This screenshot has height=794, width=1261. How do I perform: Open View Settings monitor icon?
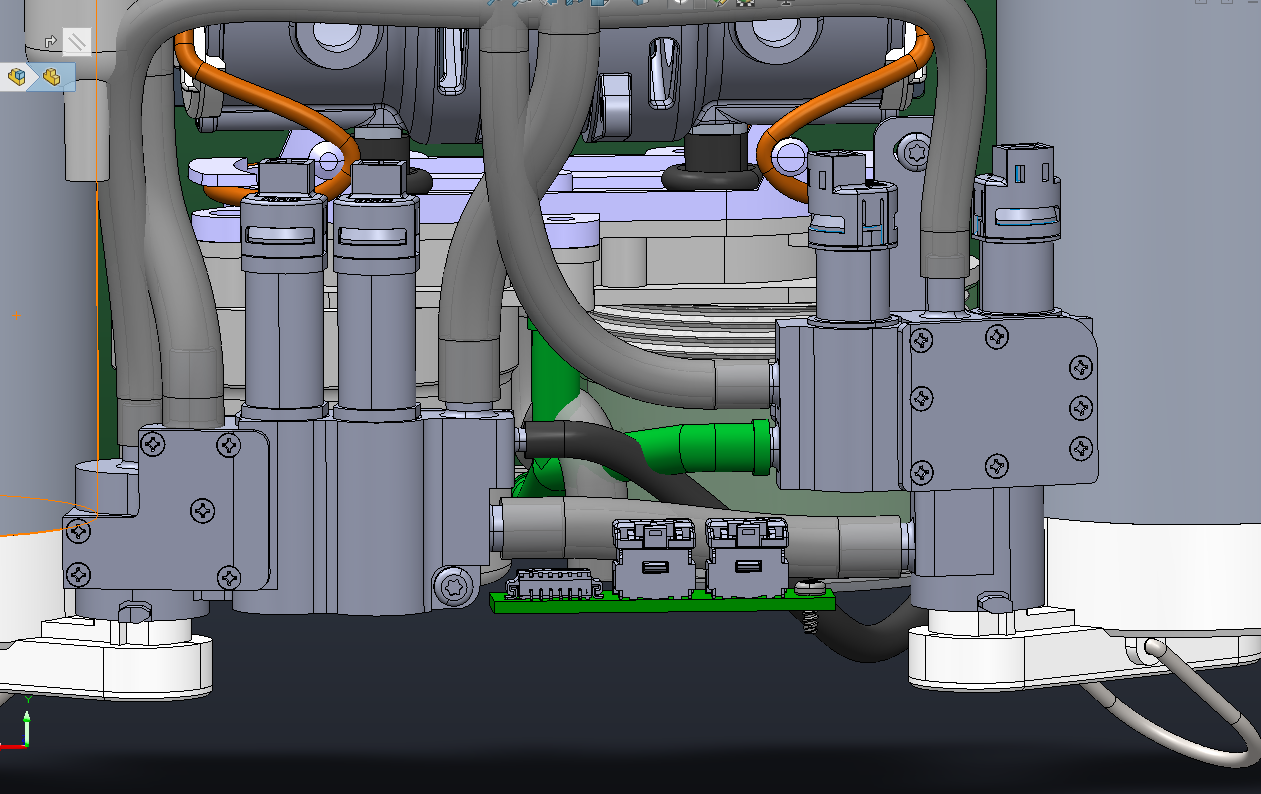coord(785,2)
